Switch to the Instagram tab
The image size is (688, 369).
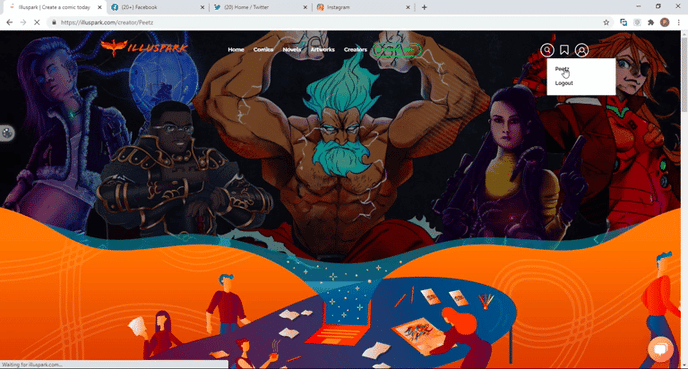[x=363, y=7]
